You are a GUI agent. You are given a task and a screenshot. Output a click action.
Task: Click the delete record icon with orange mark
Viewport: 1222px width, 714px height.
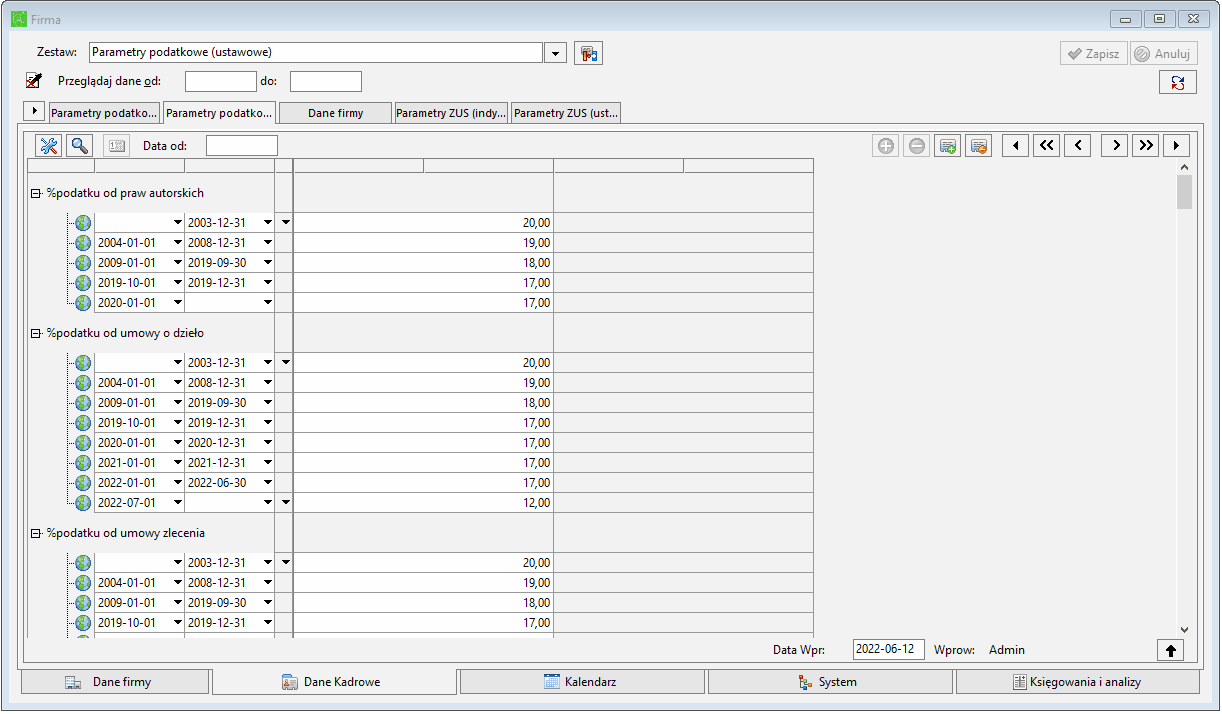[x=978, y=146]
